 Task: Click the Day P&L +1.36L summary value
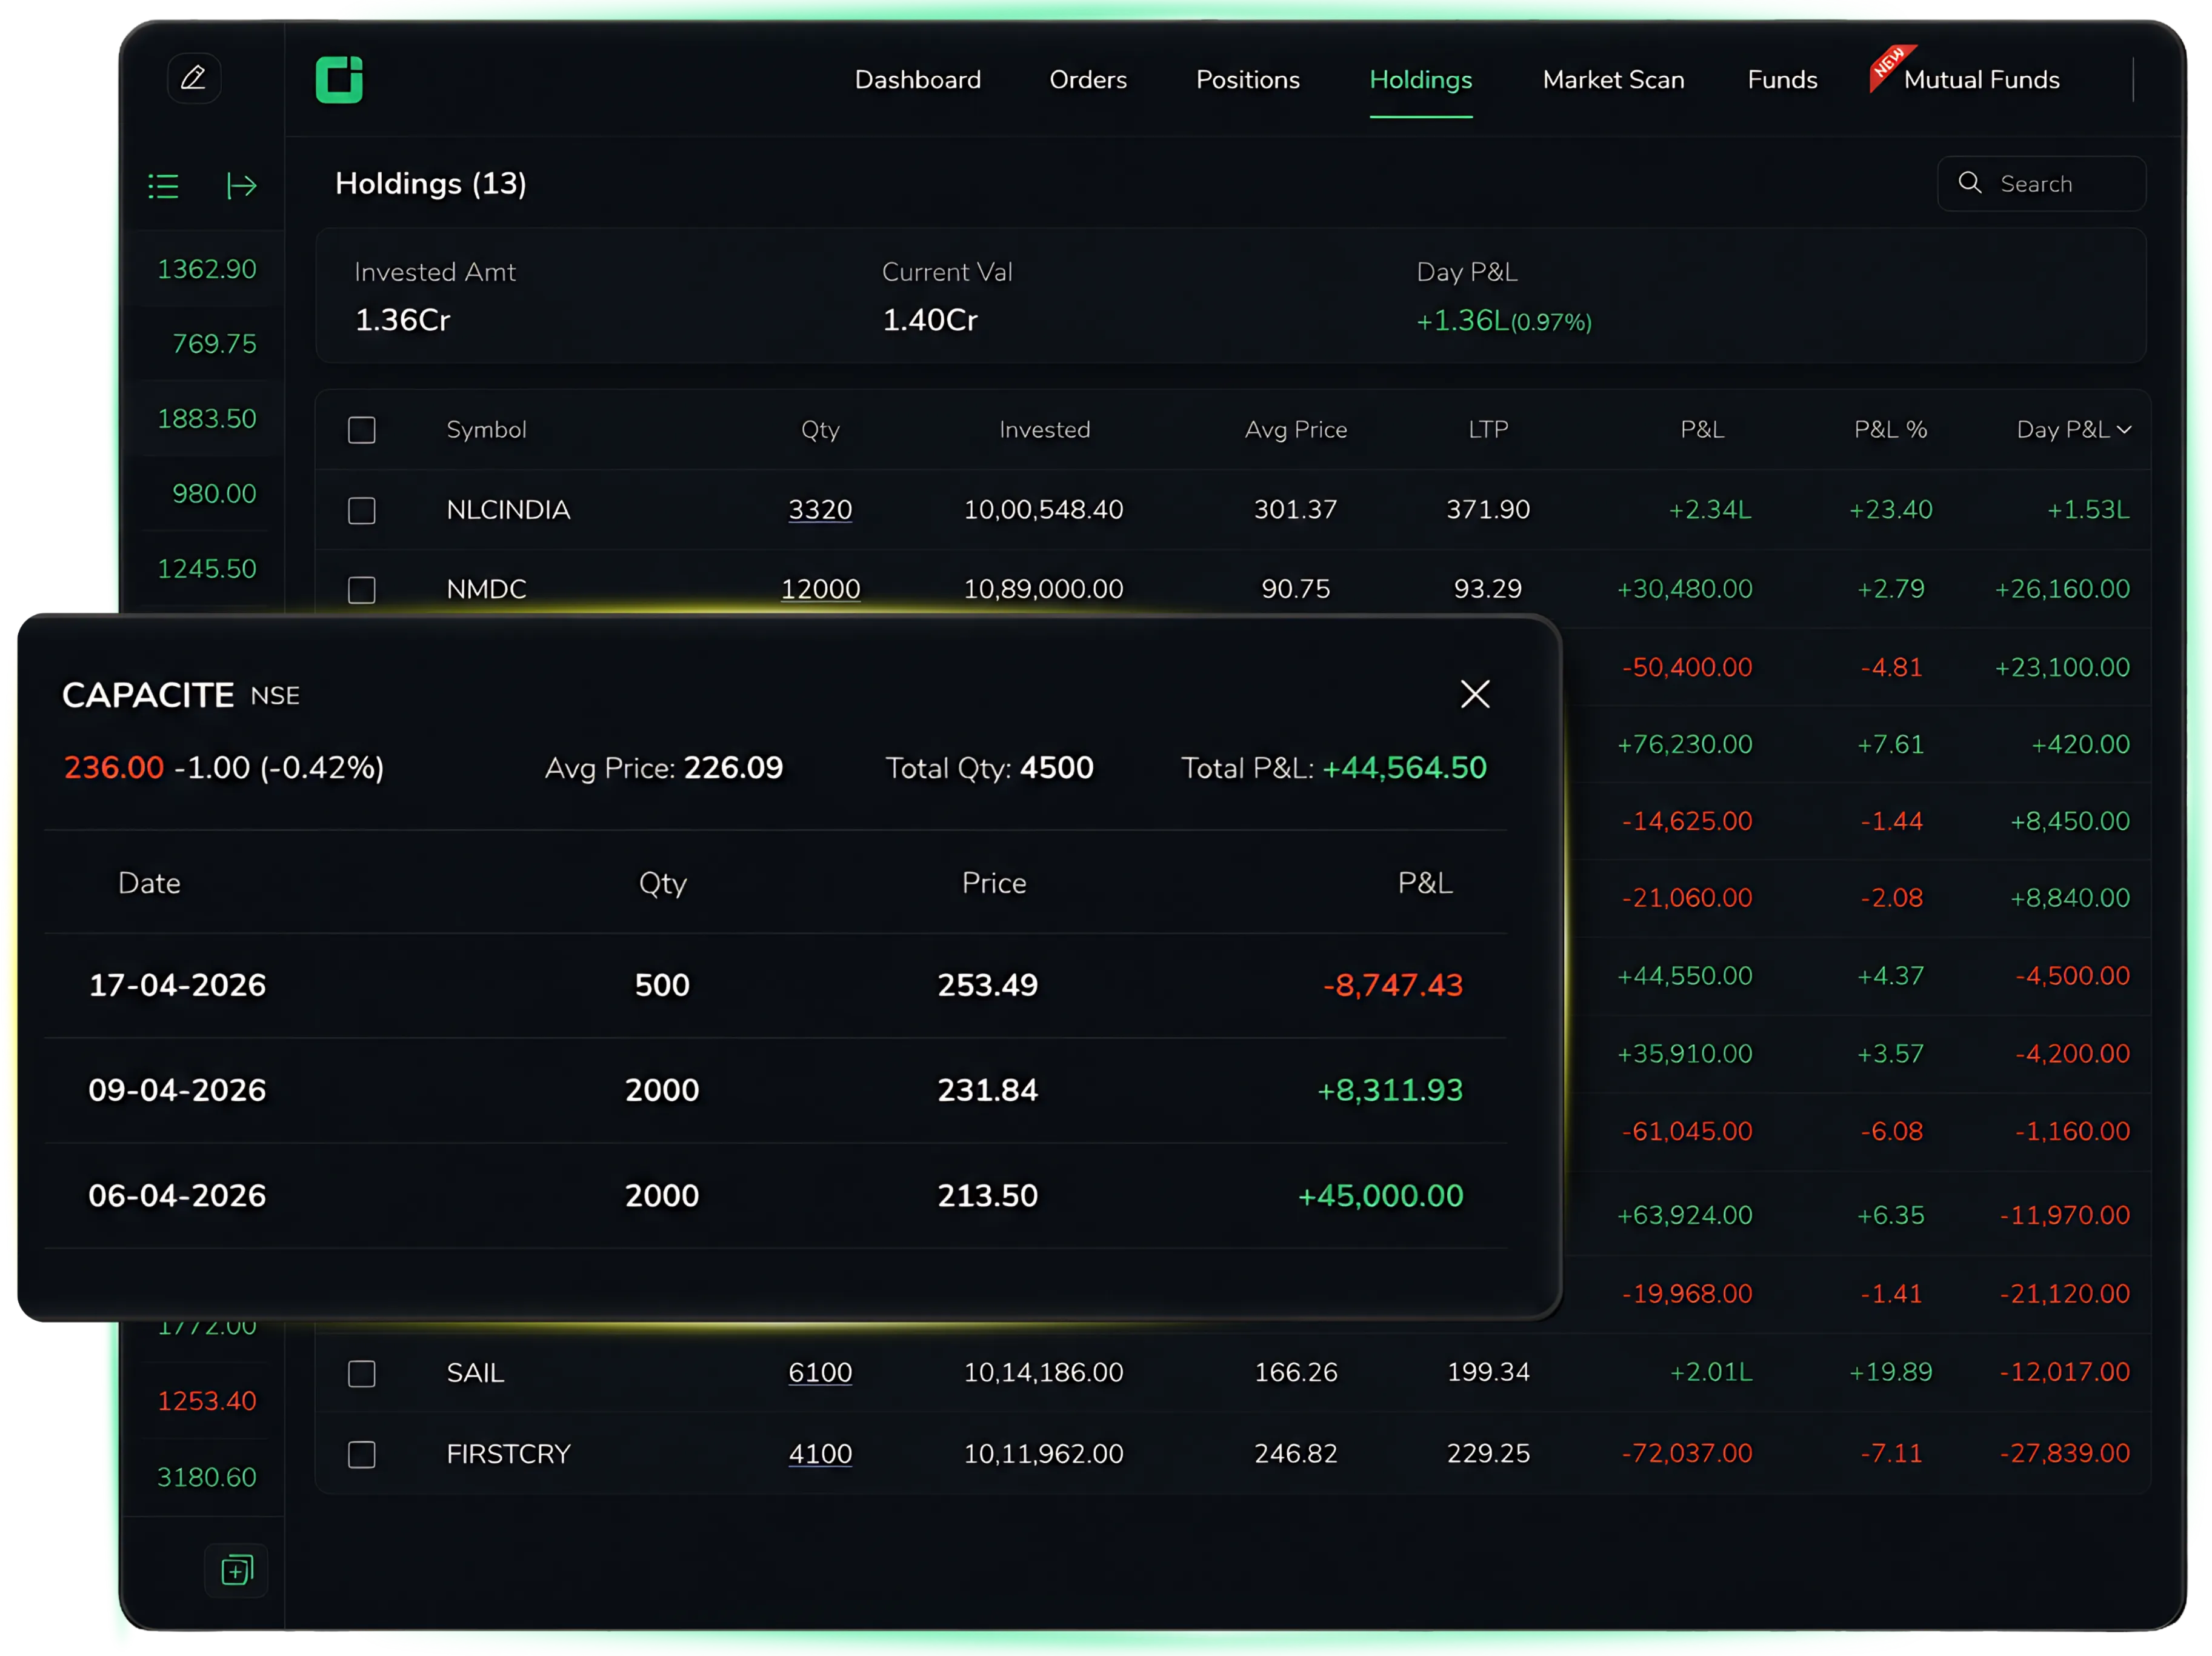tap(1503, 321)
